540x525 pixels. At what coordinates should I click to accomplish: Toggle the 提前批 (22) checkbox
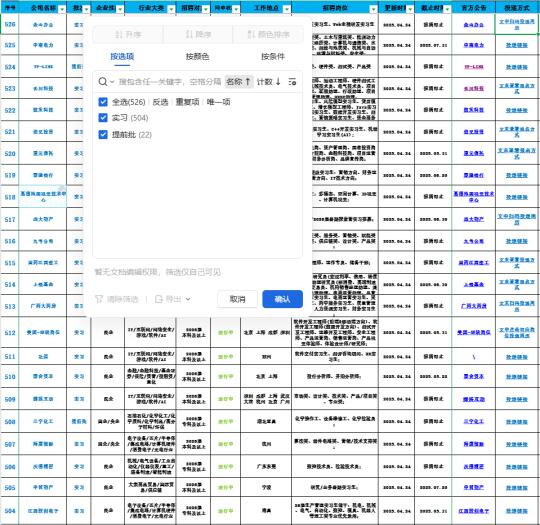pyautogui.click(x=103, y=134)
